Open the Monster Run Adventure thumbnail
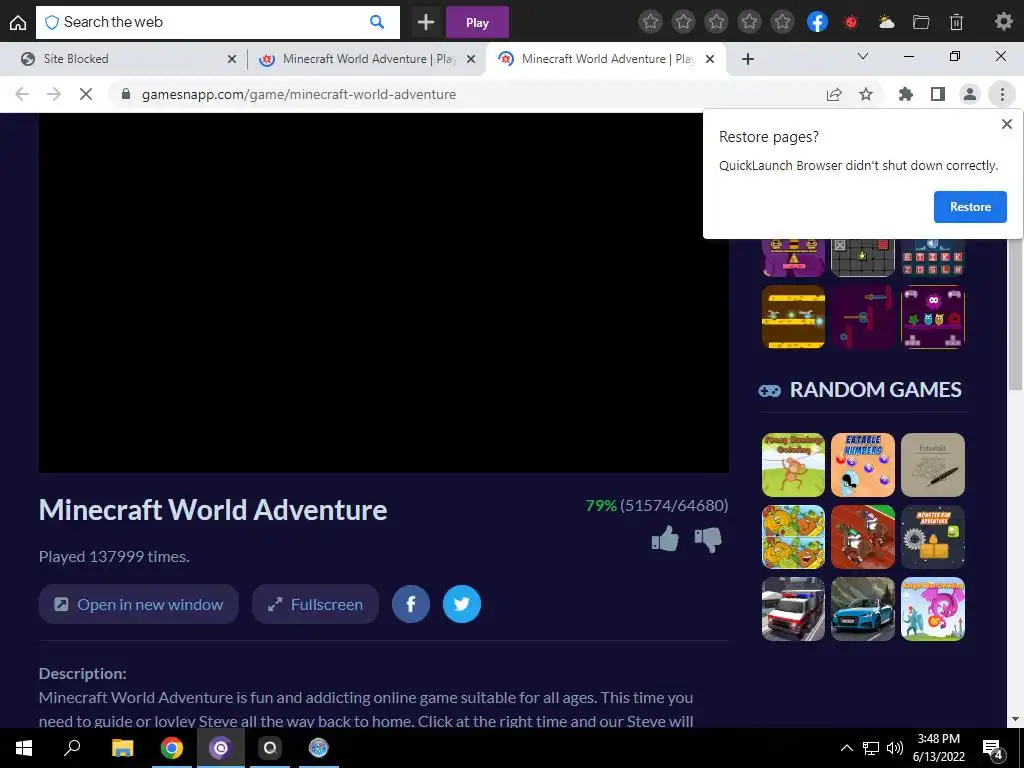The height and width of the screenshot is (768, 1024). point(933,537)
